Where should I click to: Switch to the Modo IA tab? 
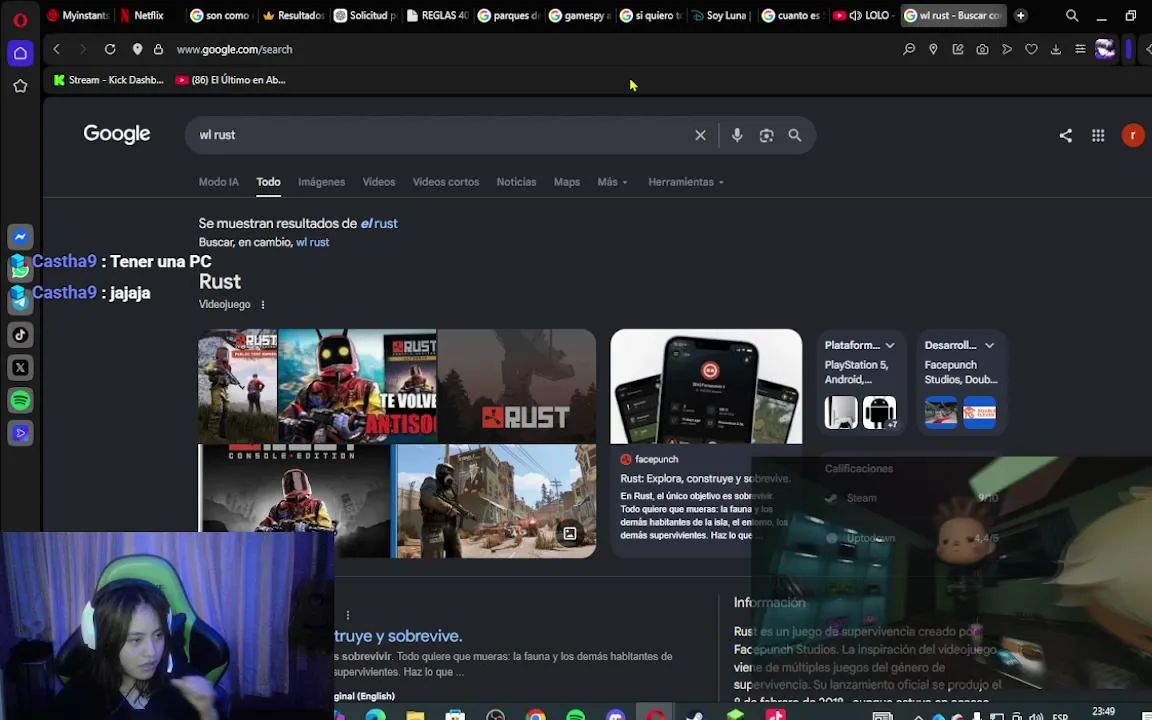(218, 181)
